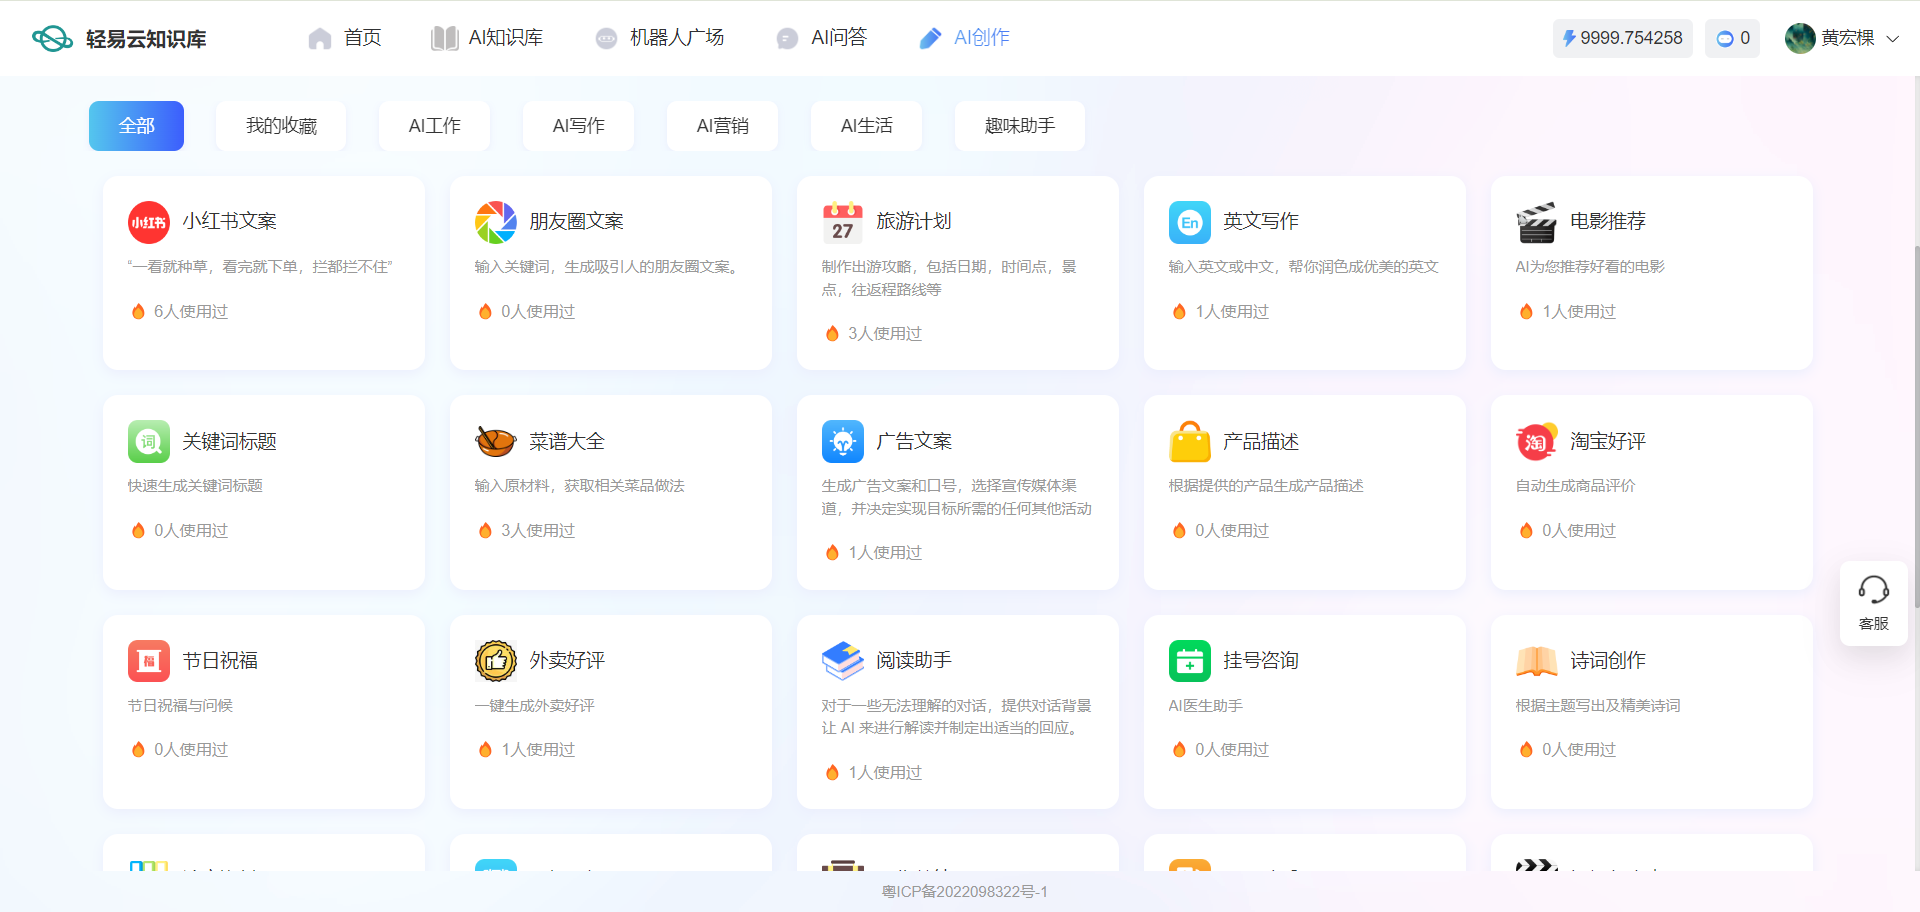
Task: Open the AI知识库 navigation item
Action: coord(487,38)
